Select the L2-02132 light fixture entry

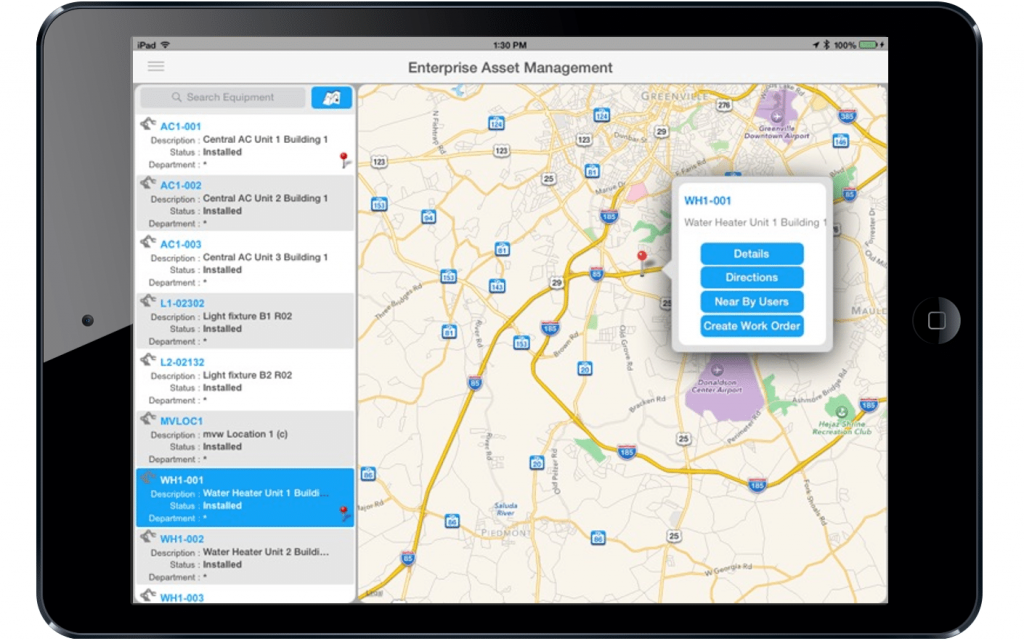coord(240,379)
